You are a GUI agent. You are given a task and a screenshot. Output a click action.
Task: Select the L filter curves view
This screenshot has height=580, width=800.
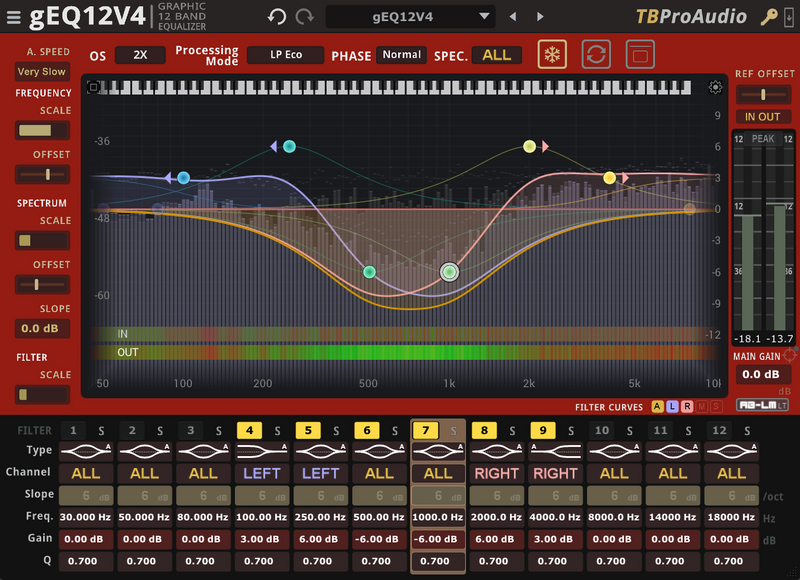coord(672,406)
